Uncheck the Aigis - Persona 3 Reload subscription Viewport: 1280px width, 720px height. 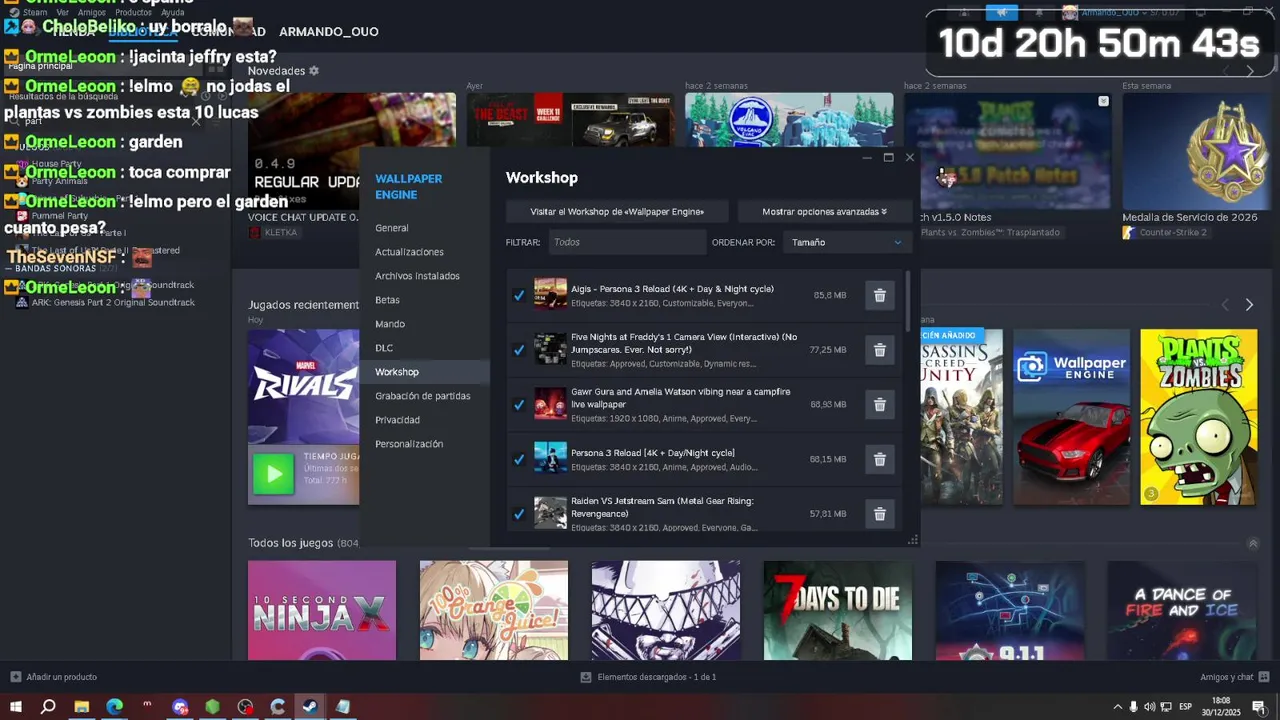[518, 296]
